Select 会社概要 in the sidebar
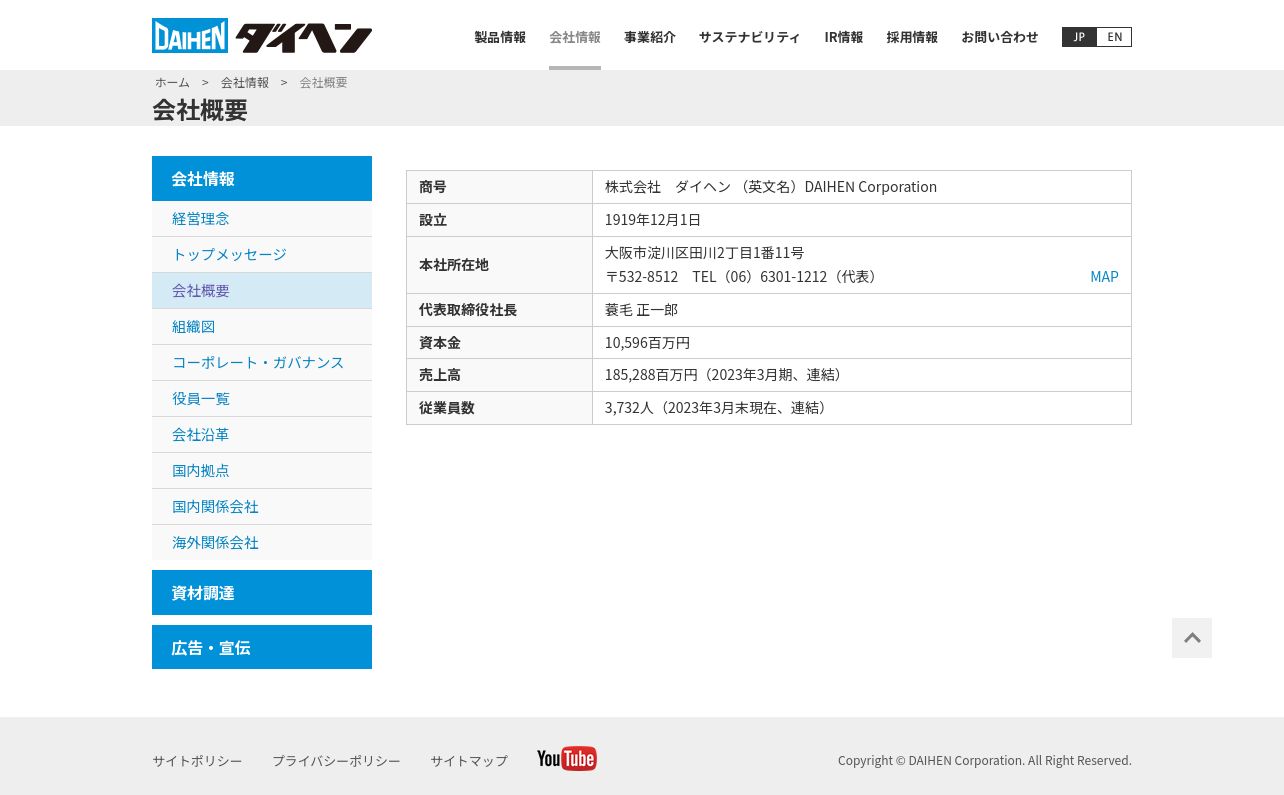Screen dimensions: 1284x795 [262, 291]
